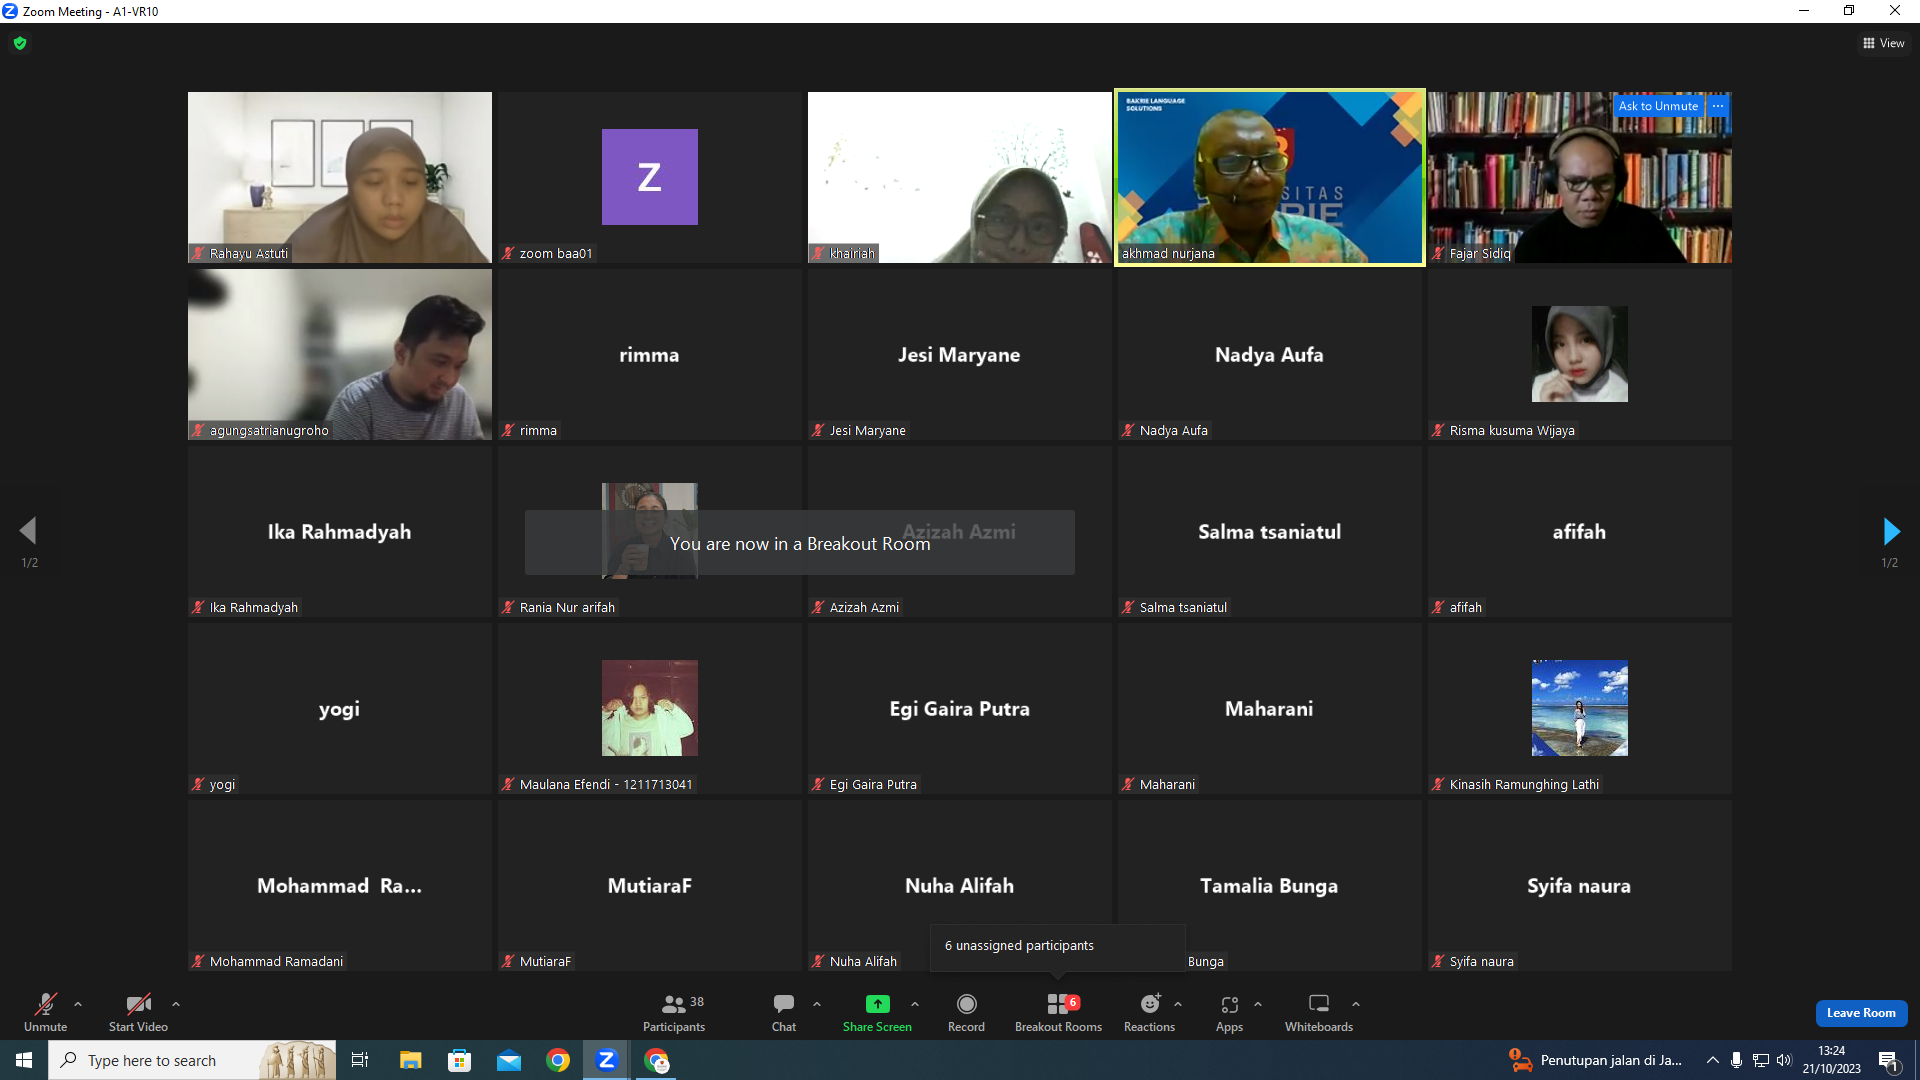Click the green encryption shield icon
Image resolution: width=1920 pixels, height=1080 pixels.
coord(20,43)
